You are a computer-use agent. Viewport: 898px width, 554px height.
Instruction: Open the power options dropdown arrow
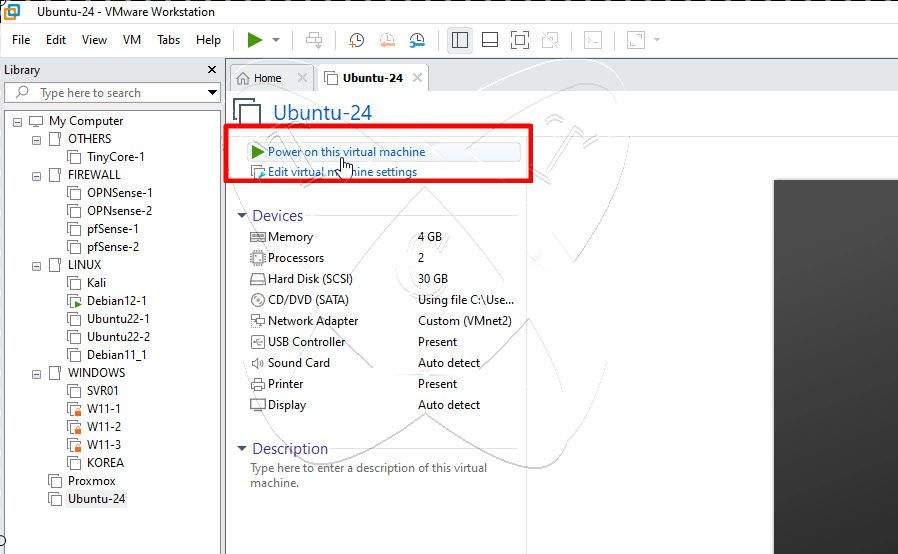click(x=276, y=40)
